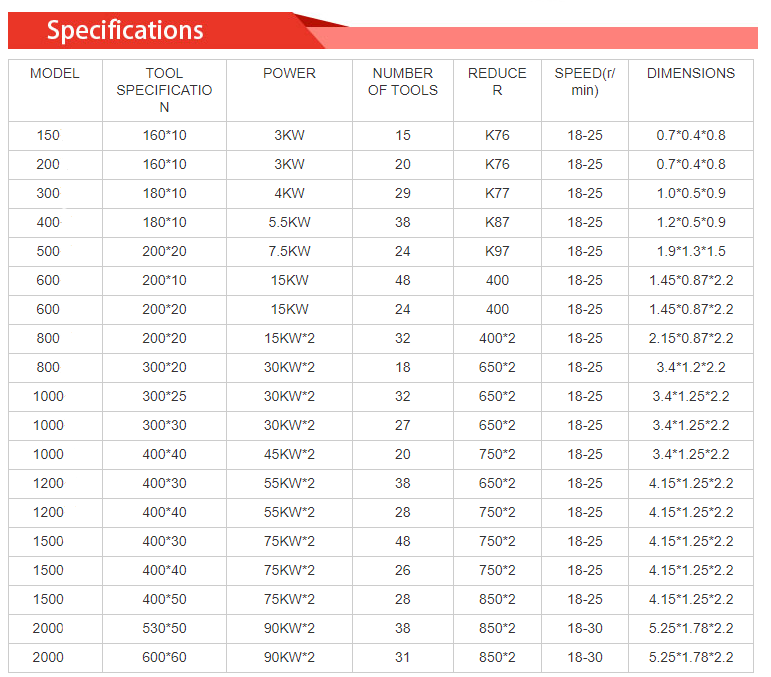Click the 18-30 speed in the 600*60 row
771x677 pixels.
pyautogui.click(x=585, y=657)
